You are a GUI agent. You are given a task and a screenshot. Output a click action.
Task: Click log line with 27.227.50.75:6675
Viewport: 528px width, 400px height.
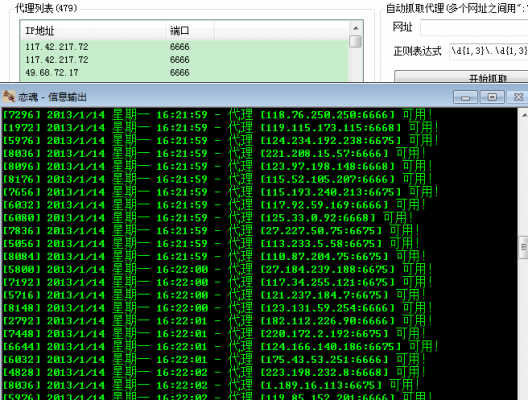point(211,231)
